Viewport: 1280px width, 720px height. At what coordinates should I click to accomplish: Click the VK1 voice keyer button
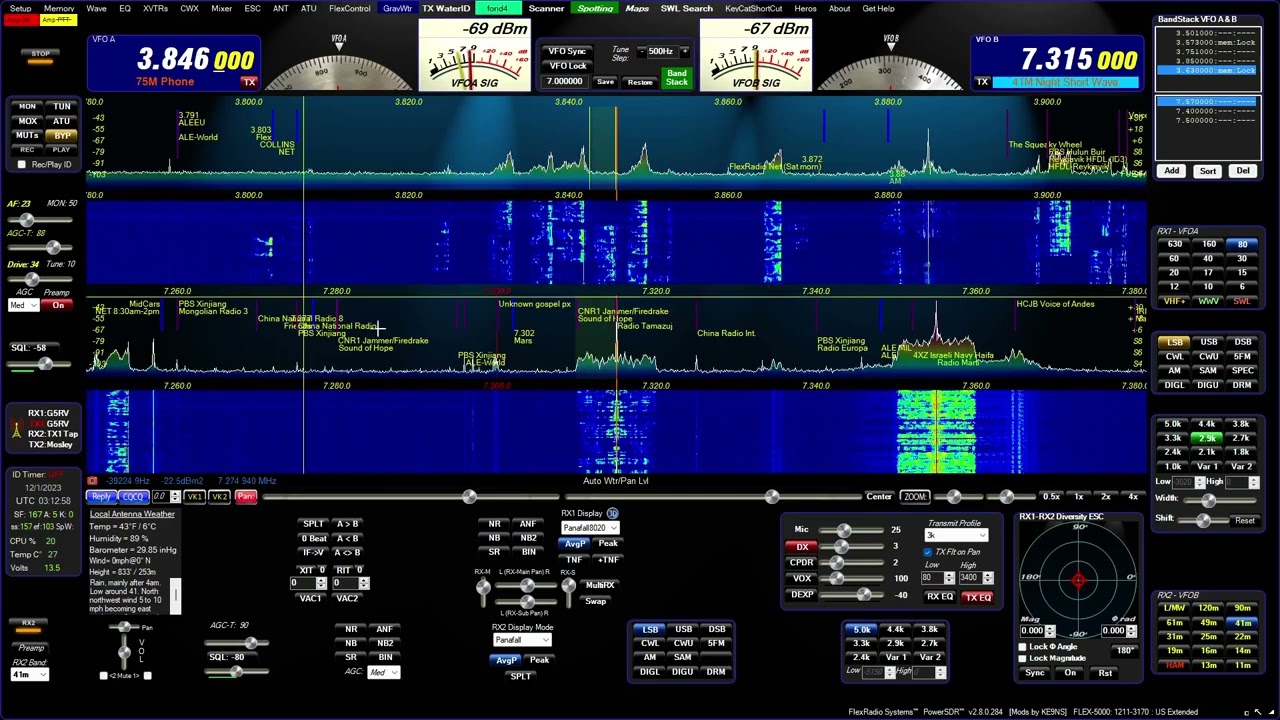194,497
